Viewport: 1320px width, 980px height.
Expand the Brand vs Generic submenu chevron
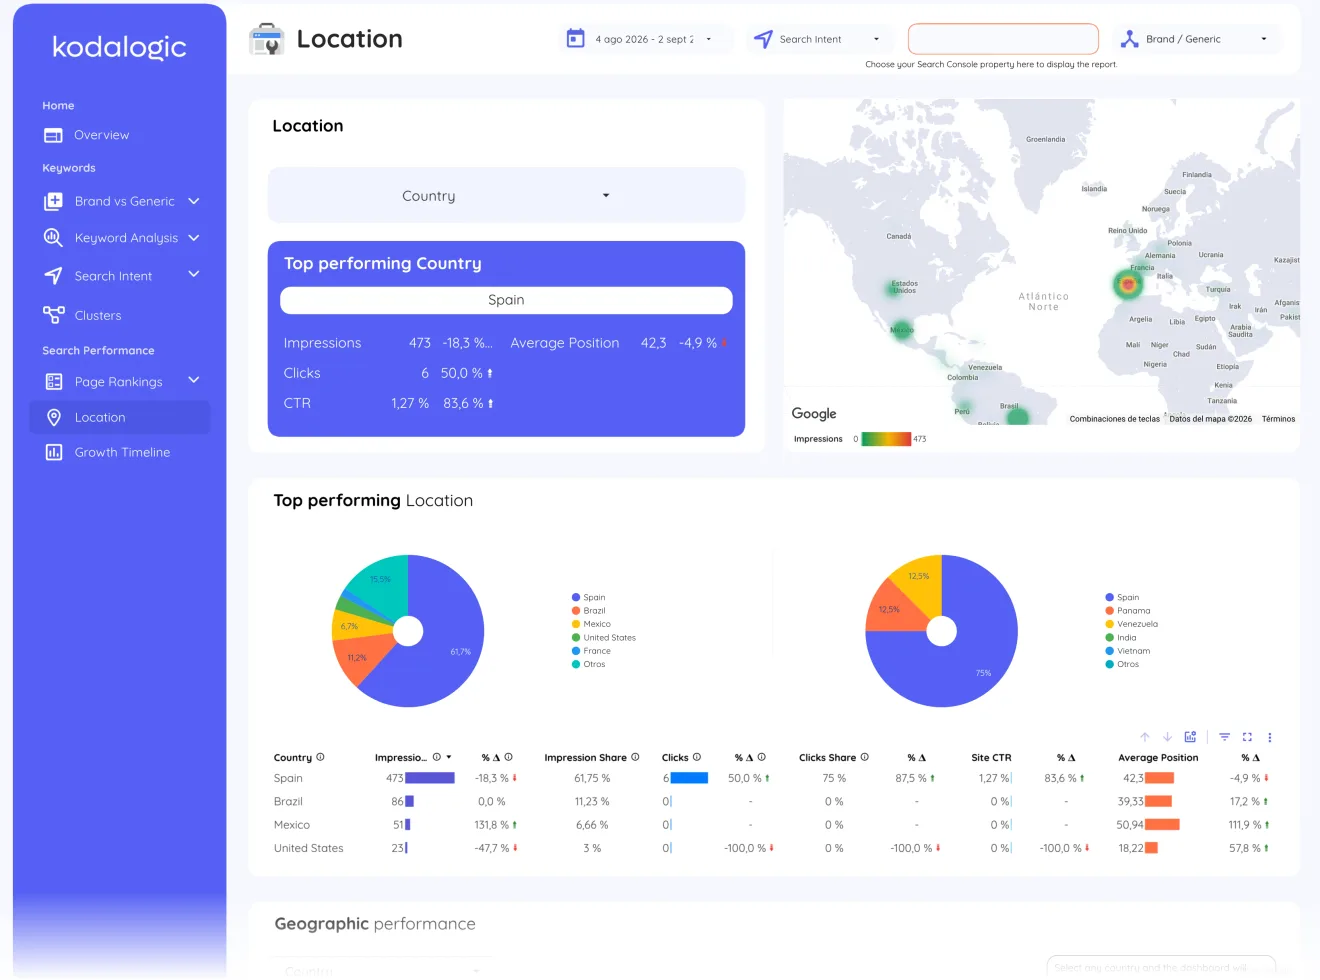pyautogui.click(x=194, y=201)
